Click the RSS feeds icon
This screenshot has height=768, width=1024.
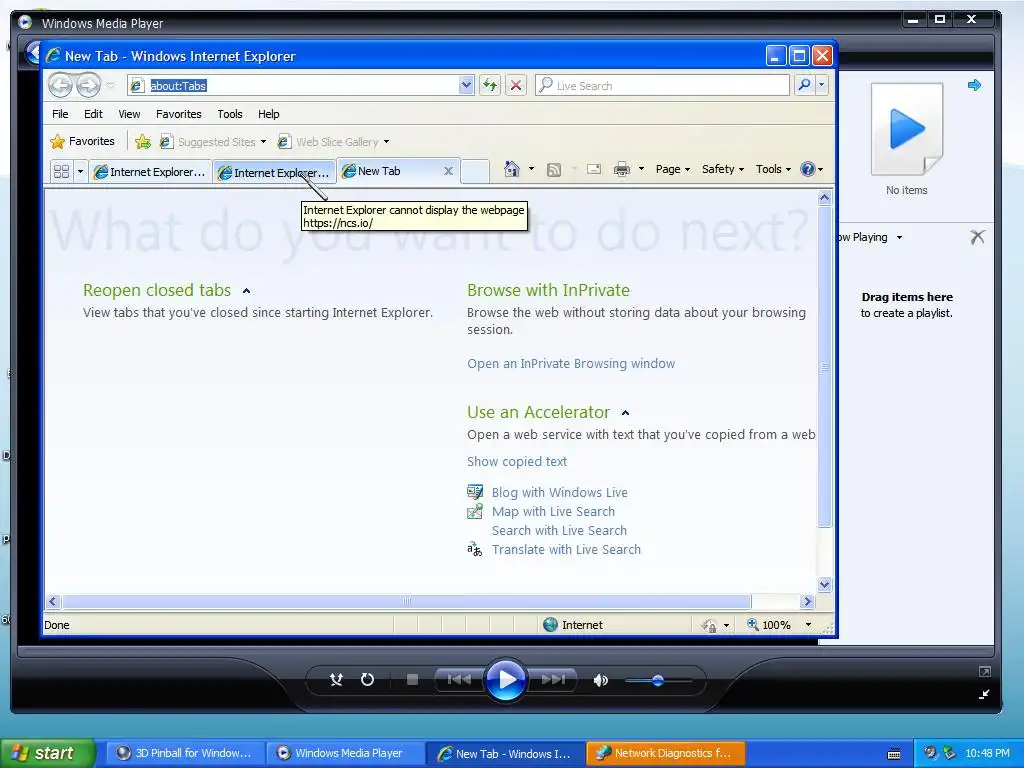[x=554, y=170]
